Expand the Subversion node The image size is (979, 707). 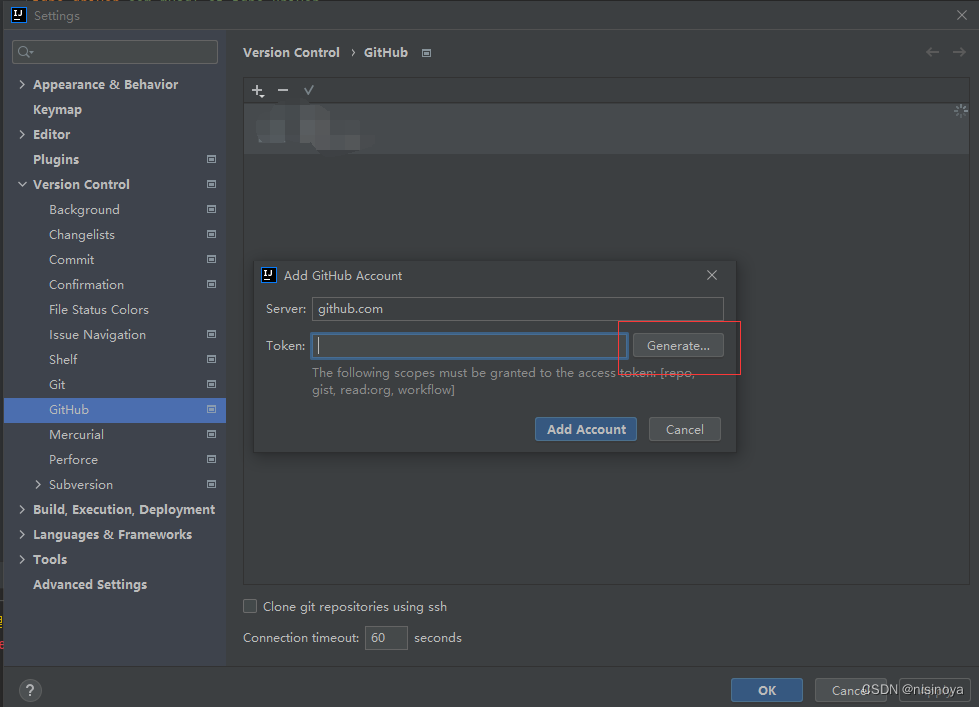pos(38,484)
